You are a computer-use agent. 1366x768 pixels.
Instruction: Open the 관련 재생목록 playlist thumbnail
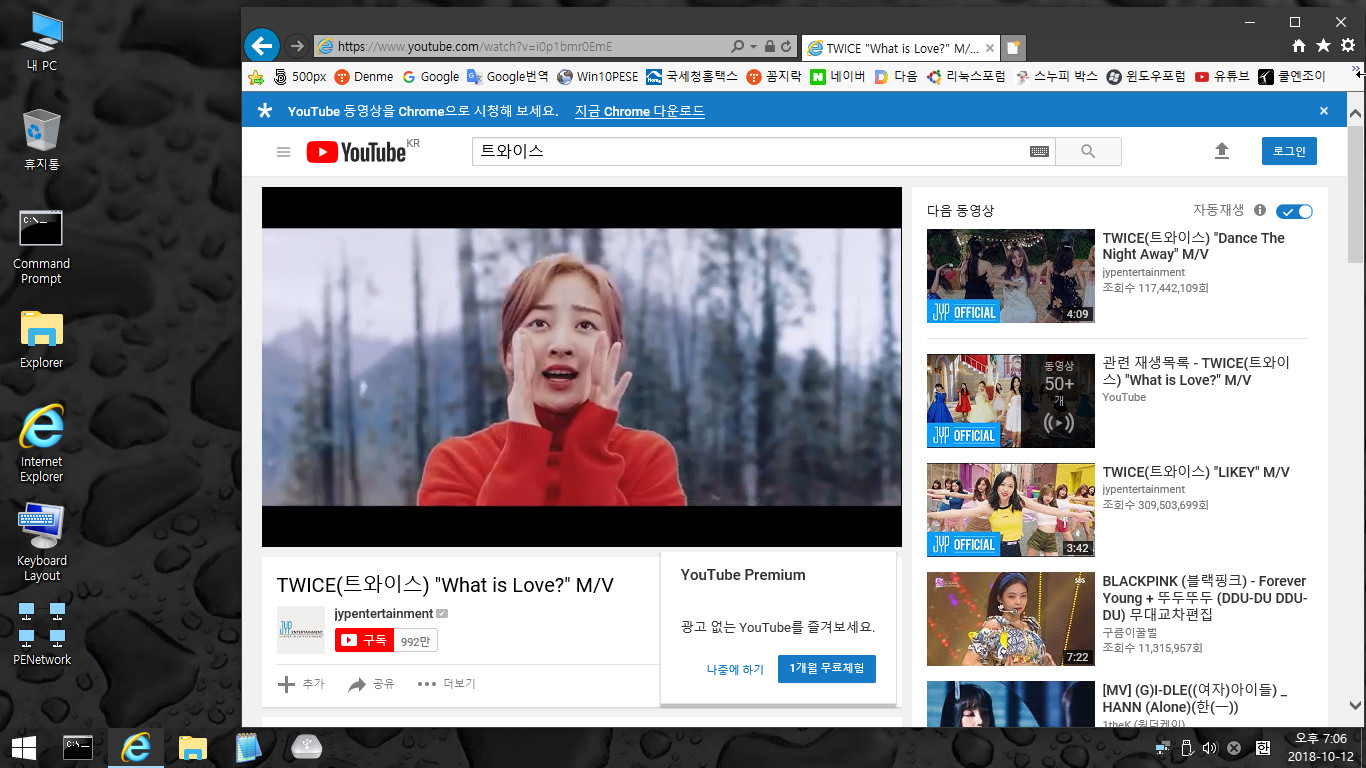point(1011,401)
